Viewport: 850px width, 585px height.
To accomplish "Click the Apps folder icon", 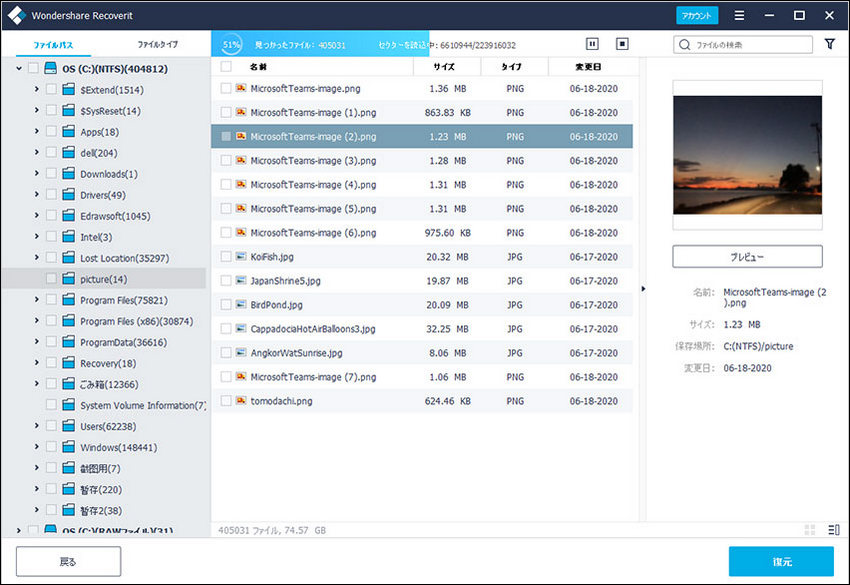I will click(68, 131).
